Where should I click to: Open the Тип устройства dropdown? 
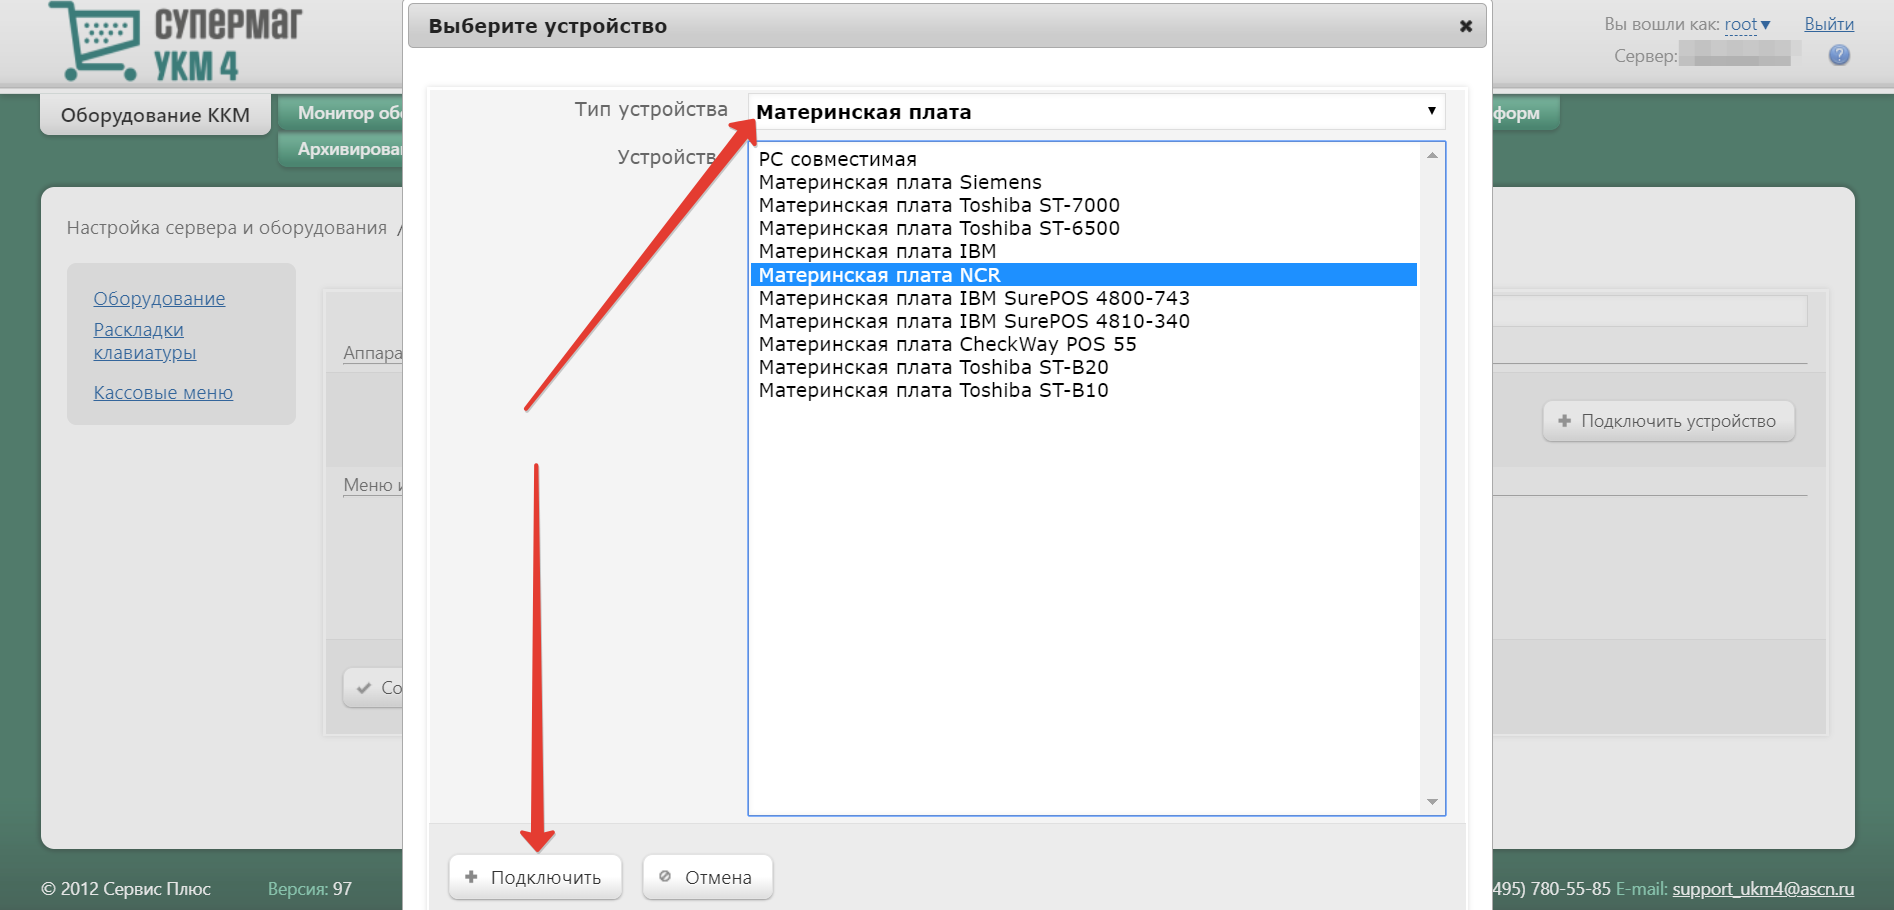[1096, 112]
